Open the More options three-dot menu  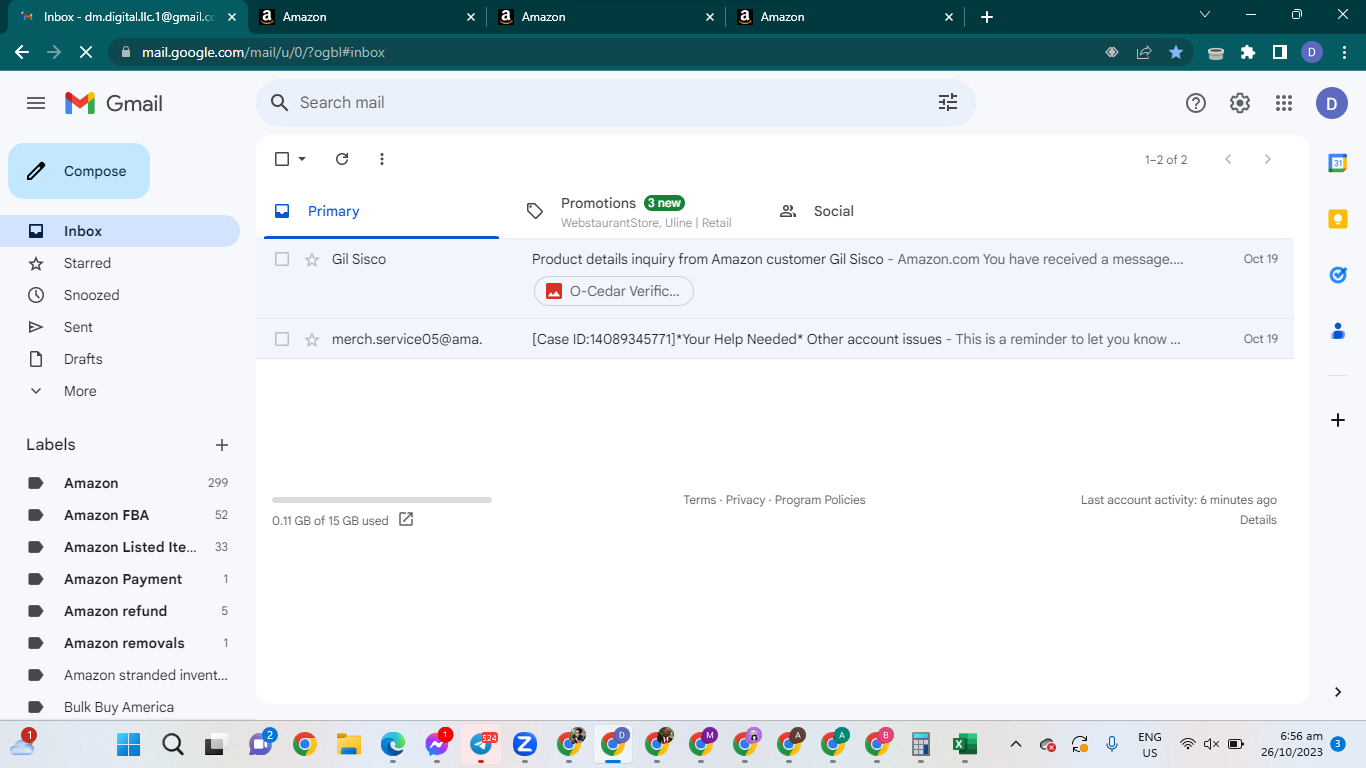click(x=382, y=159)
